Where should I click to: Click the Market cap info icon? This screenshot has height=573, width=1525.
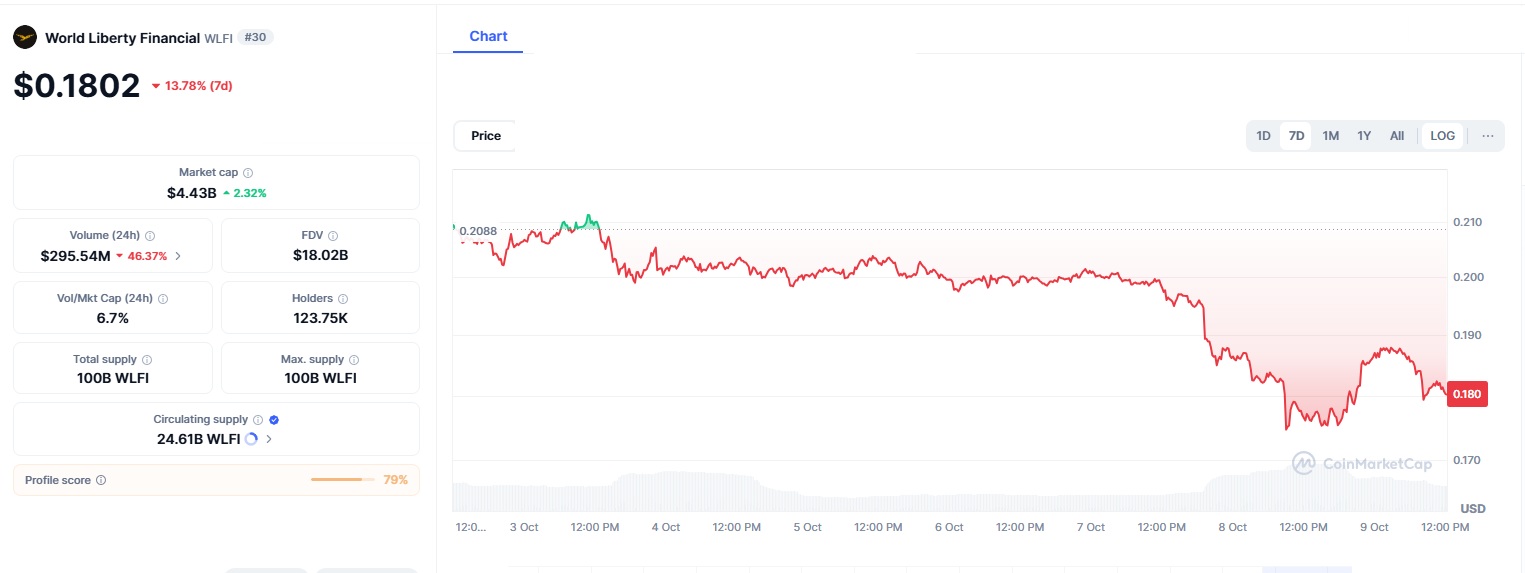[248, 173]
